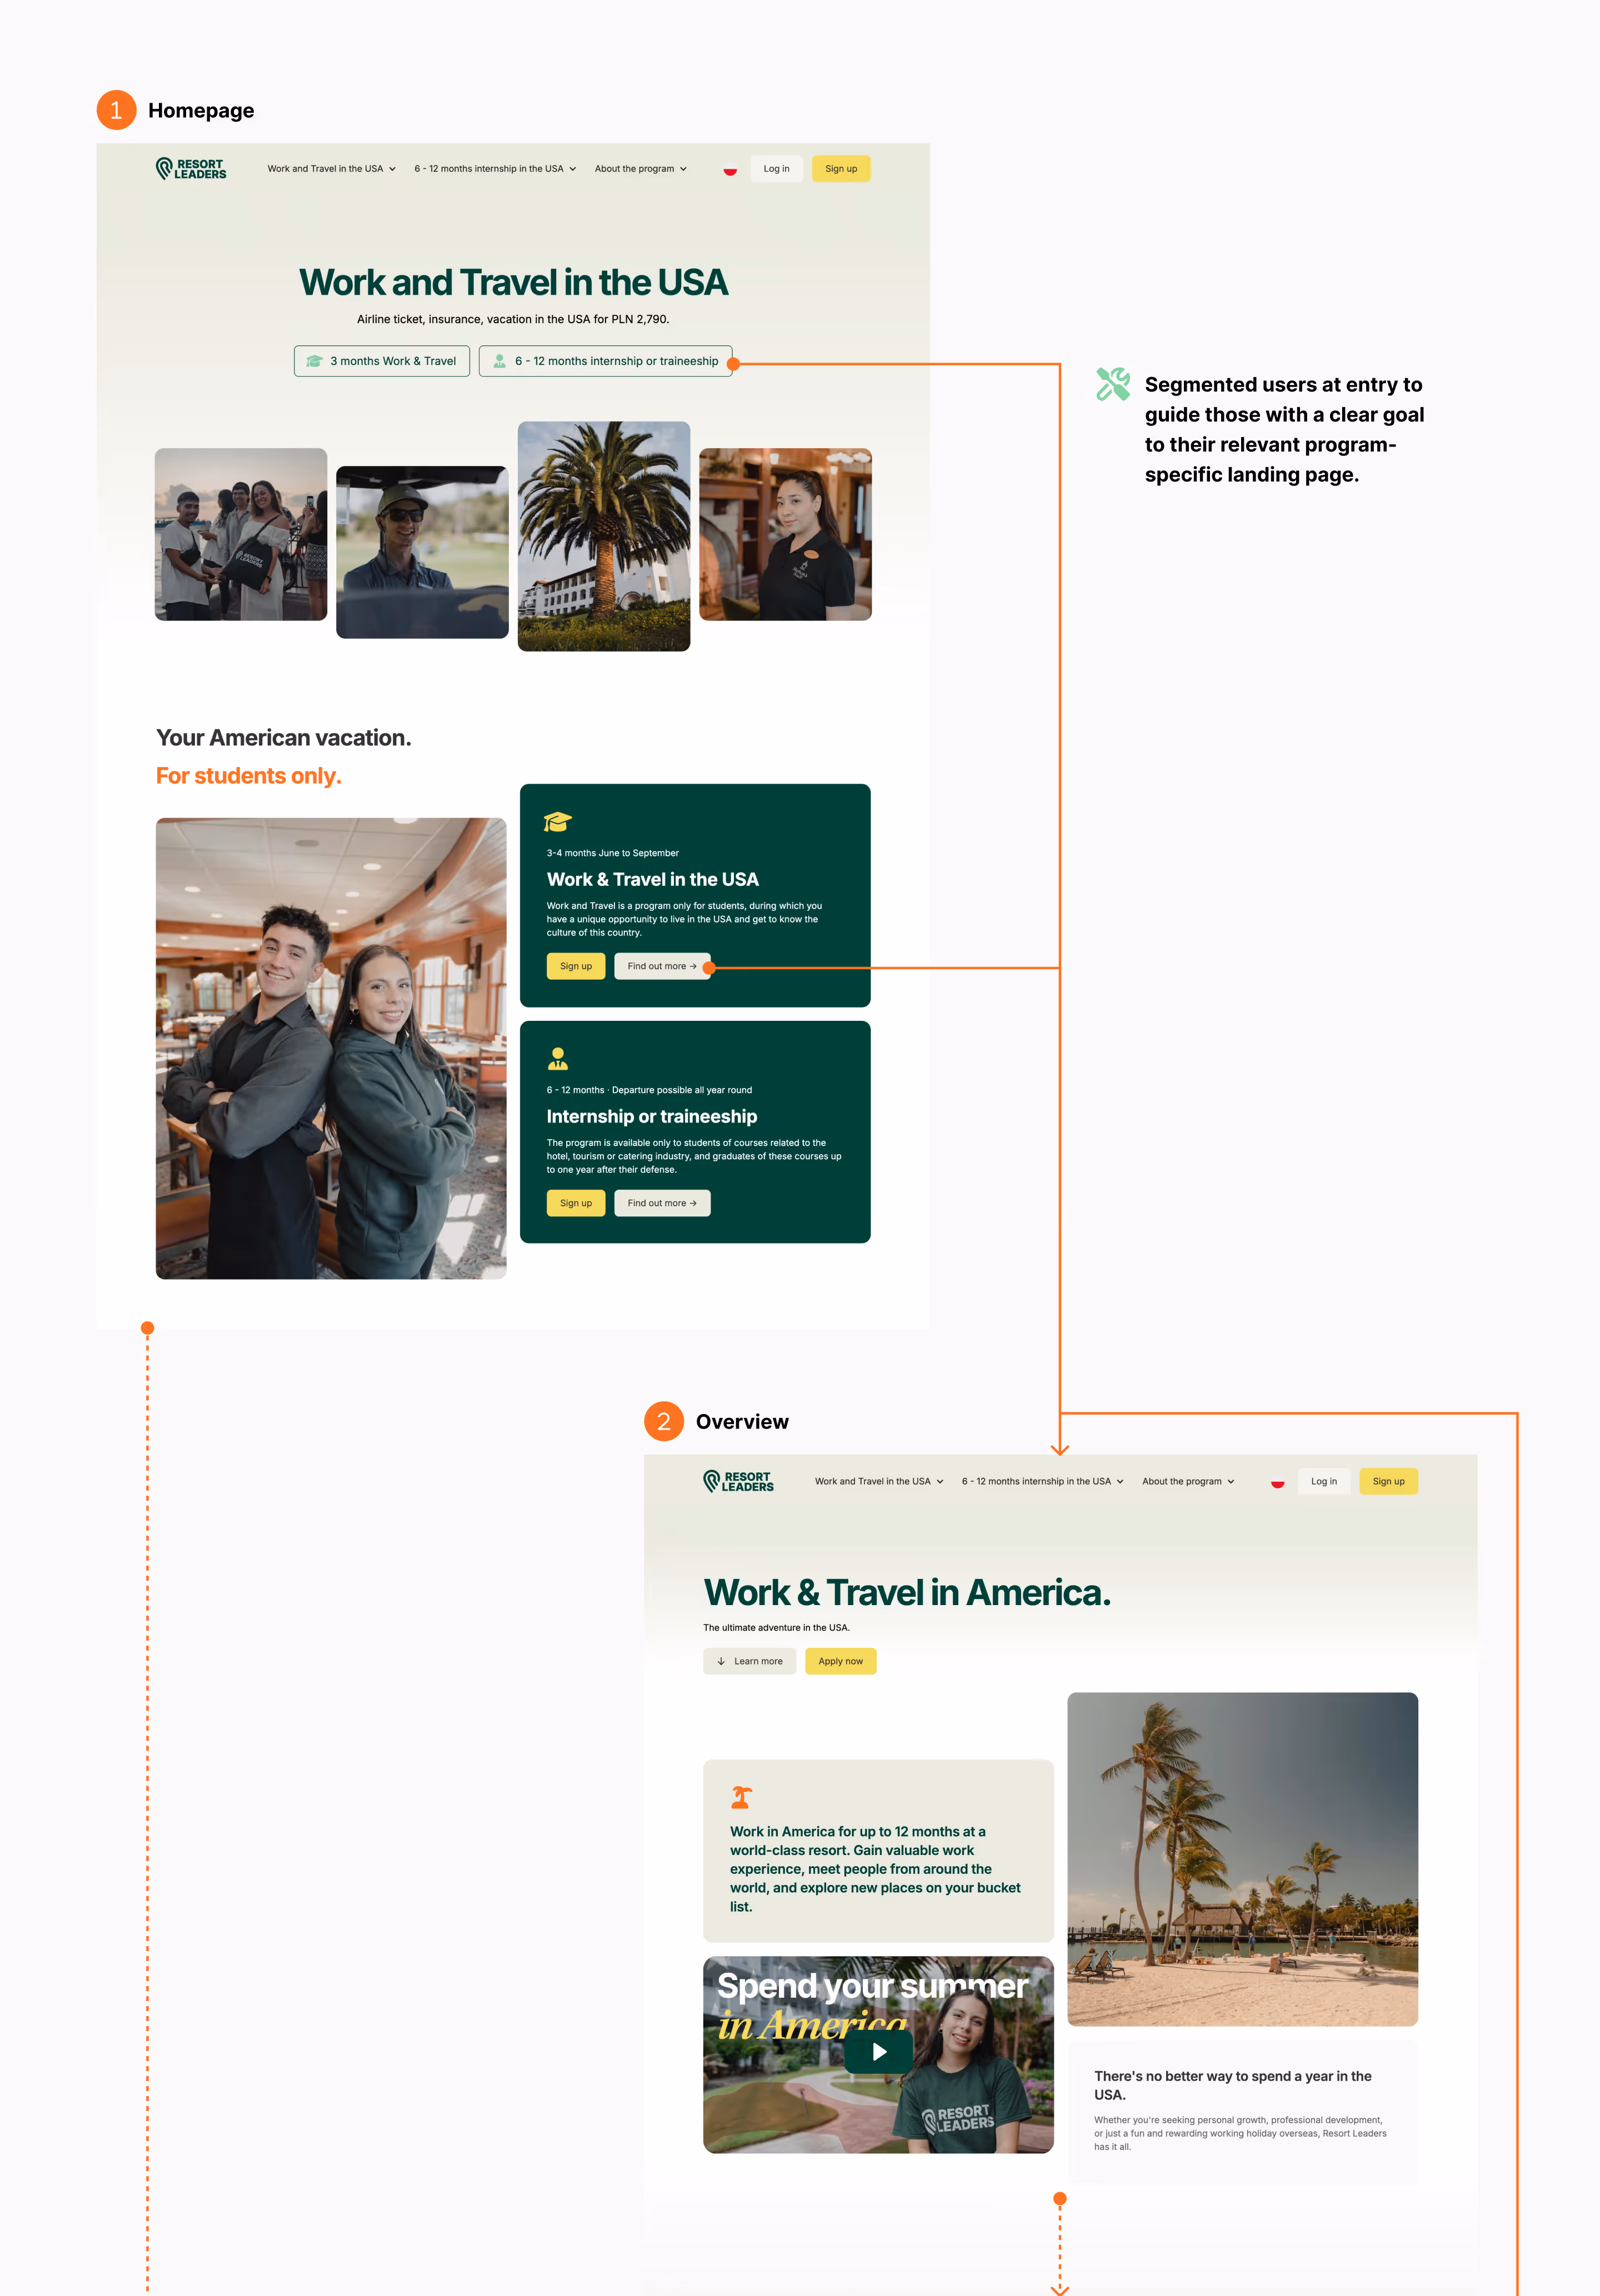
Task: Select 6 - 12 months internship or traineeship pill
Action: click(x=605, y=361)
